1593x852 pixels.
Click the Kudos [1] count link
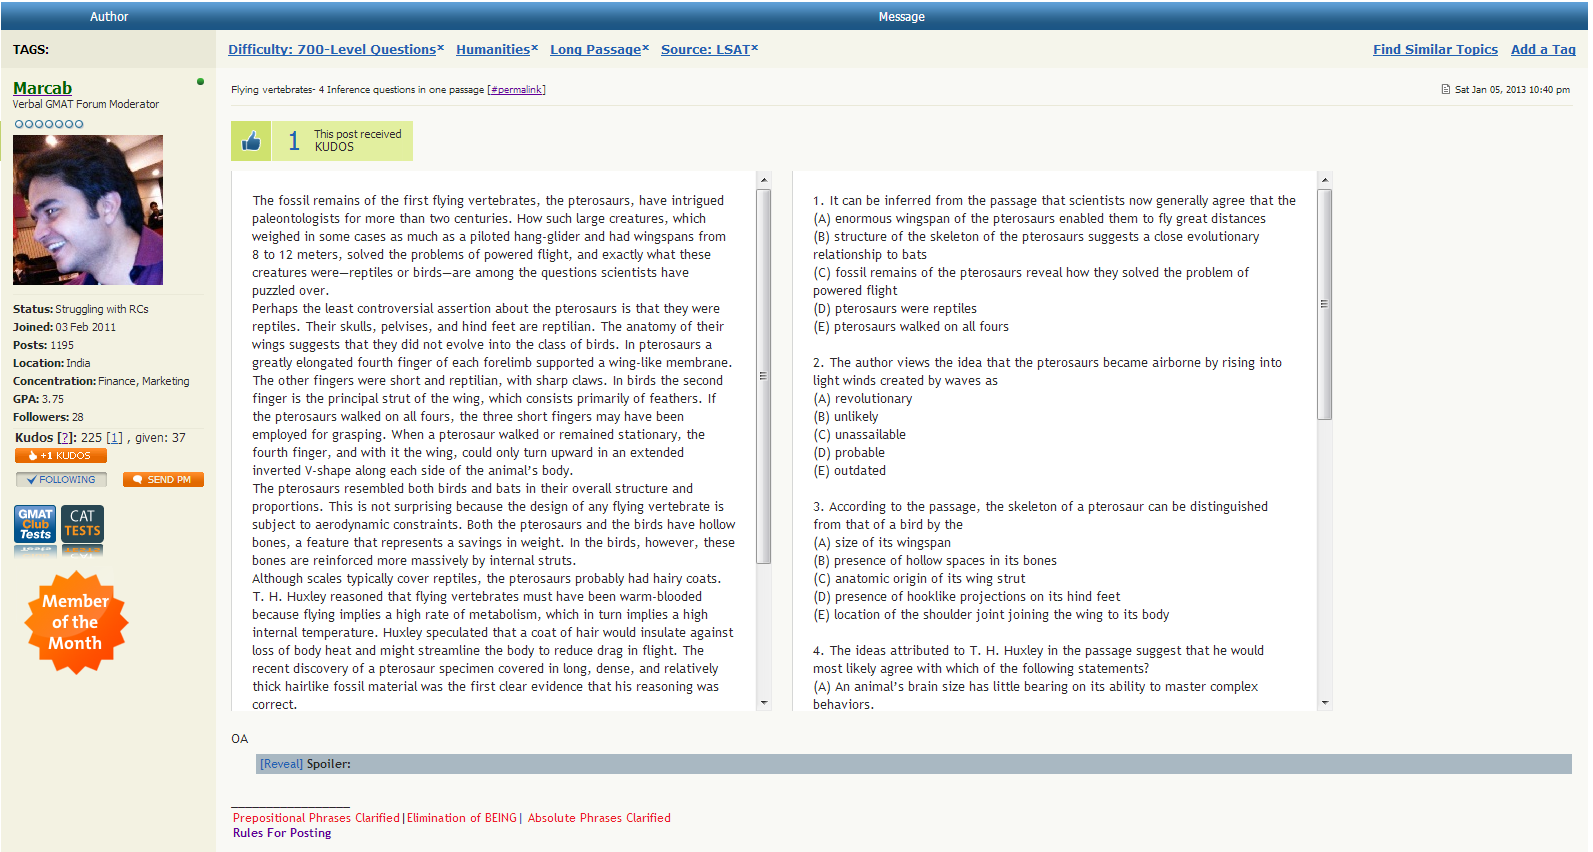tap(114, 438)
